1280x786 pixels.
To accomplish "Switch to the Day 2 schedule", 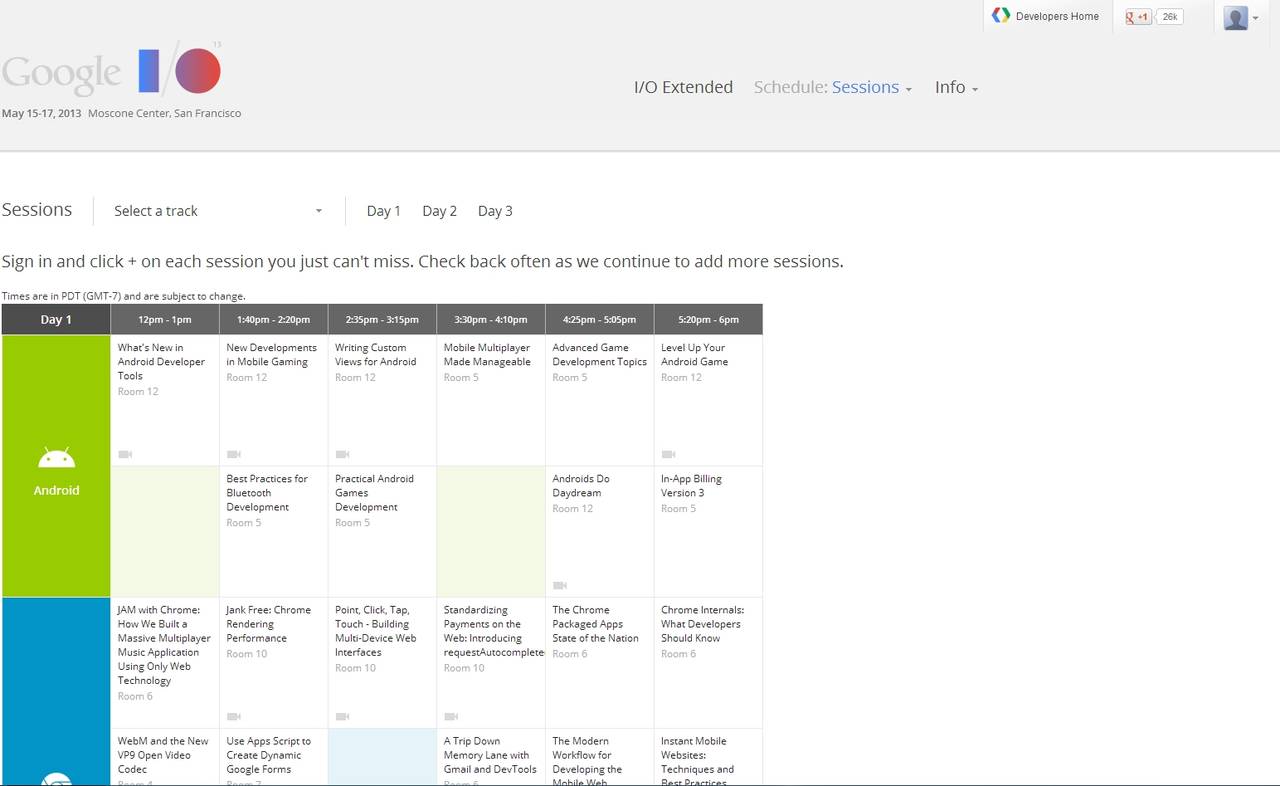I will 440,211.
